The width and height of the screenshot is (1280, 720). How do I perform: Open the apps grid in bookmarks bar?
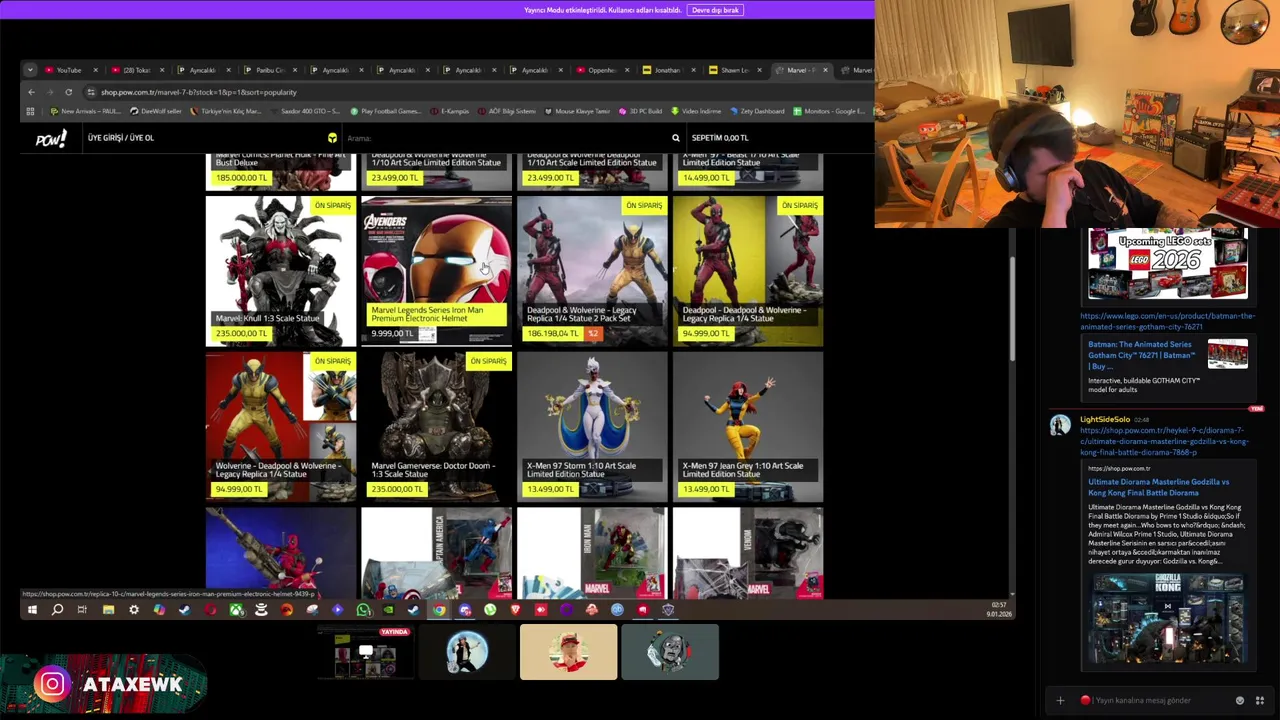pyautogui.click(x=30, y=111)
